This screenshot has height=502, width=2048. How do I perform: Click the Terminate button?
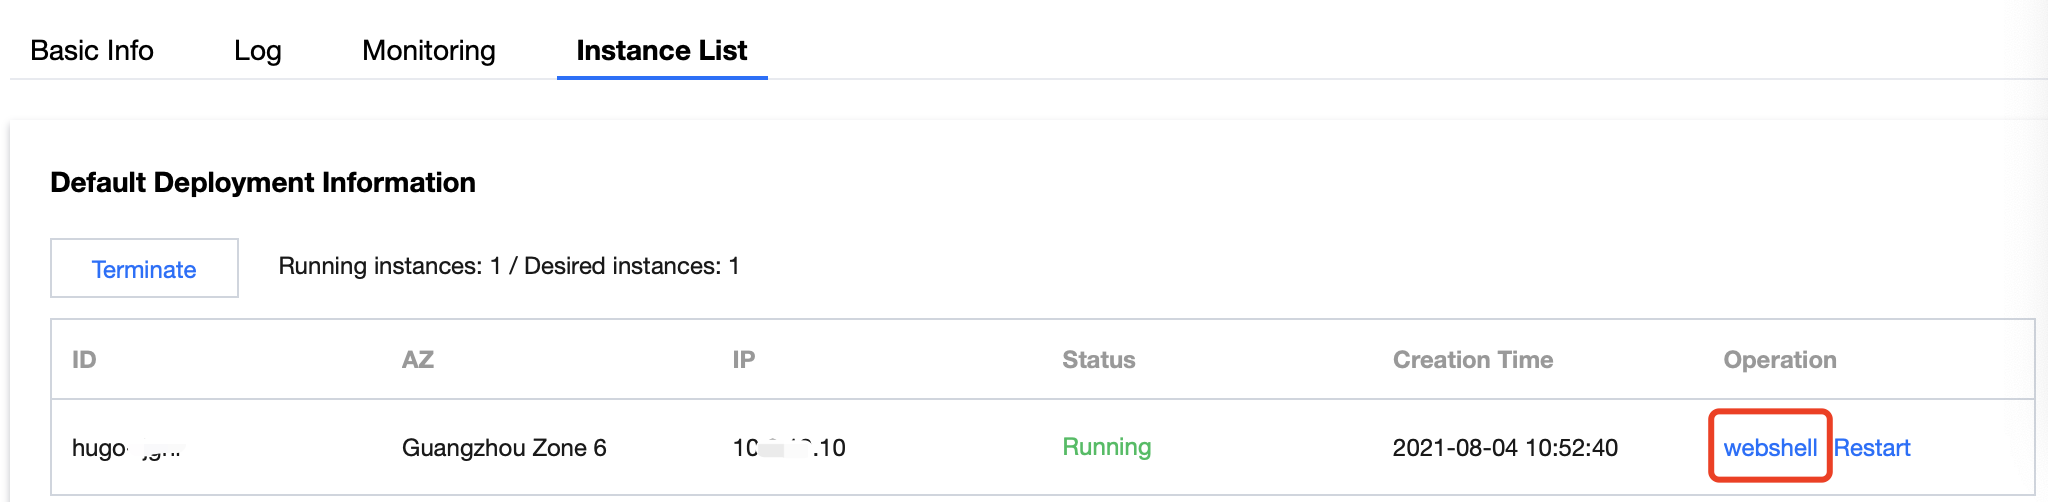click(x=144, y=268)
